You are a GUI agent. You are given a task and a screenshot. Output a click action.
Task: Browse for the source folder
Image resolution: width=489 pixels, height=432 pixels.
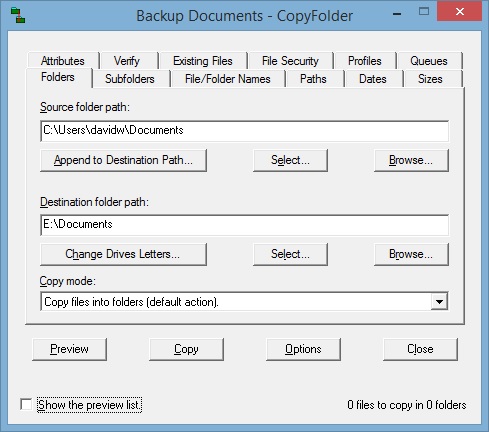411,160
